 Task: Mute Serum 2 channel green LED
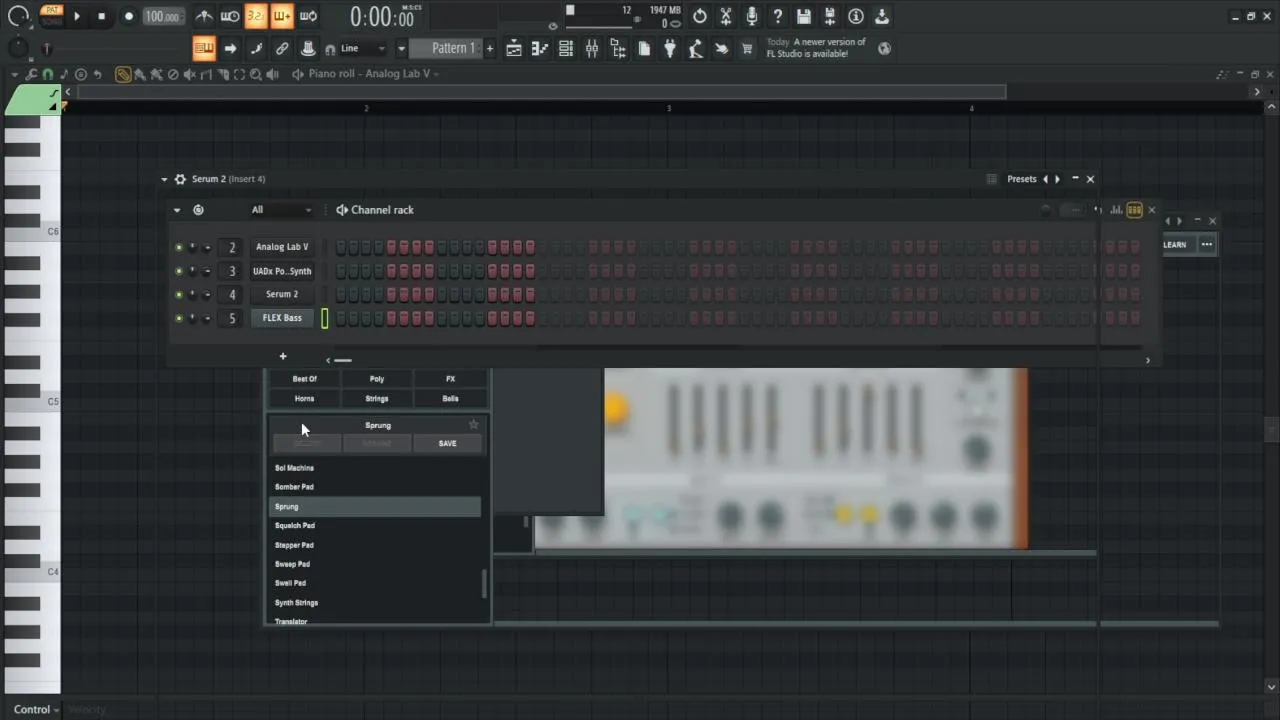coord(179,295)
